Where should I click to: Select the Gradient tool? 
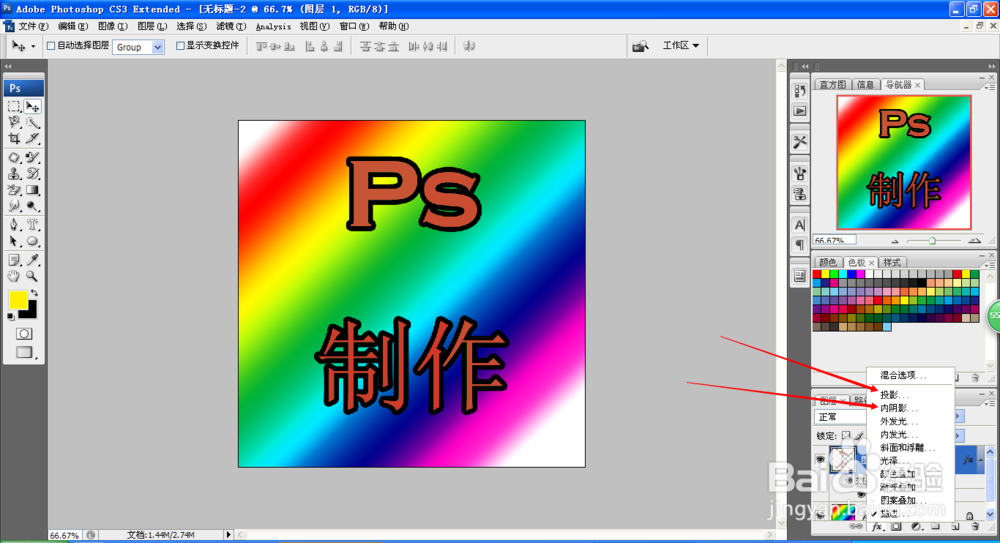(x=33, y=190)
